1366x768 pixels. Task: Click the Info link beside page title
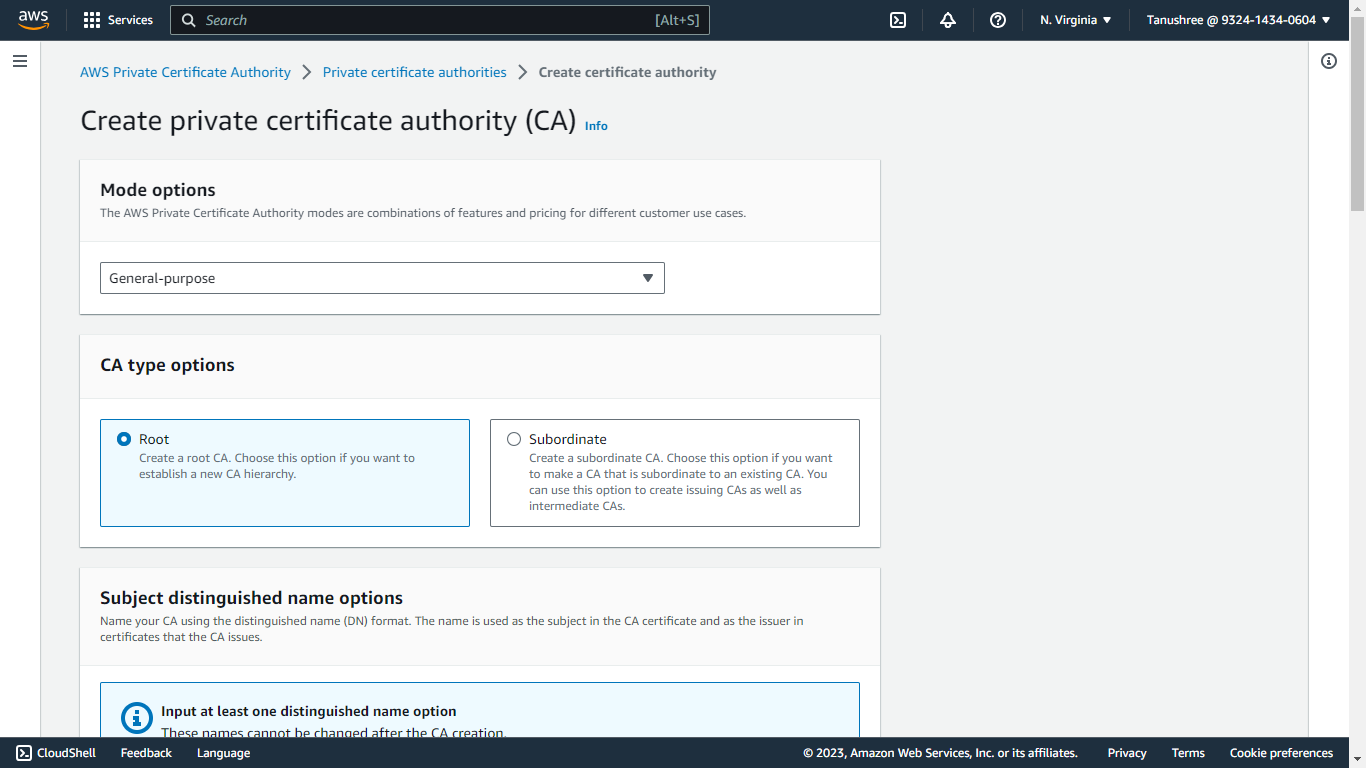click(596, 126)
